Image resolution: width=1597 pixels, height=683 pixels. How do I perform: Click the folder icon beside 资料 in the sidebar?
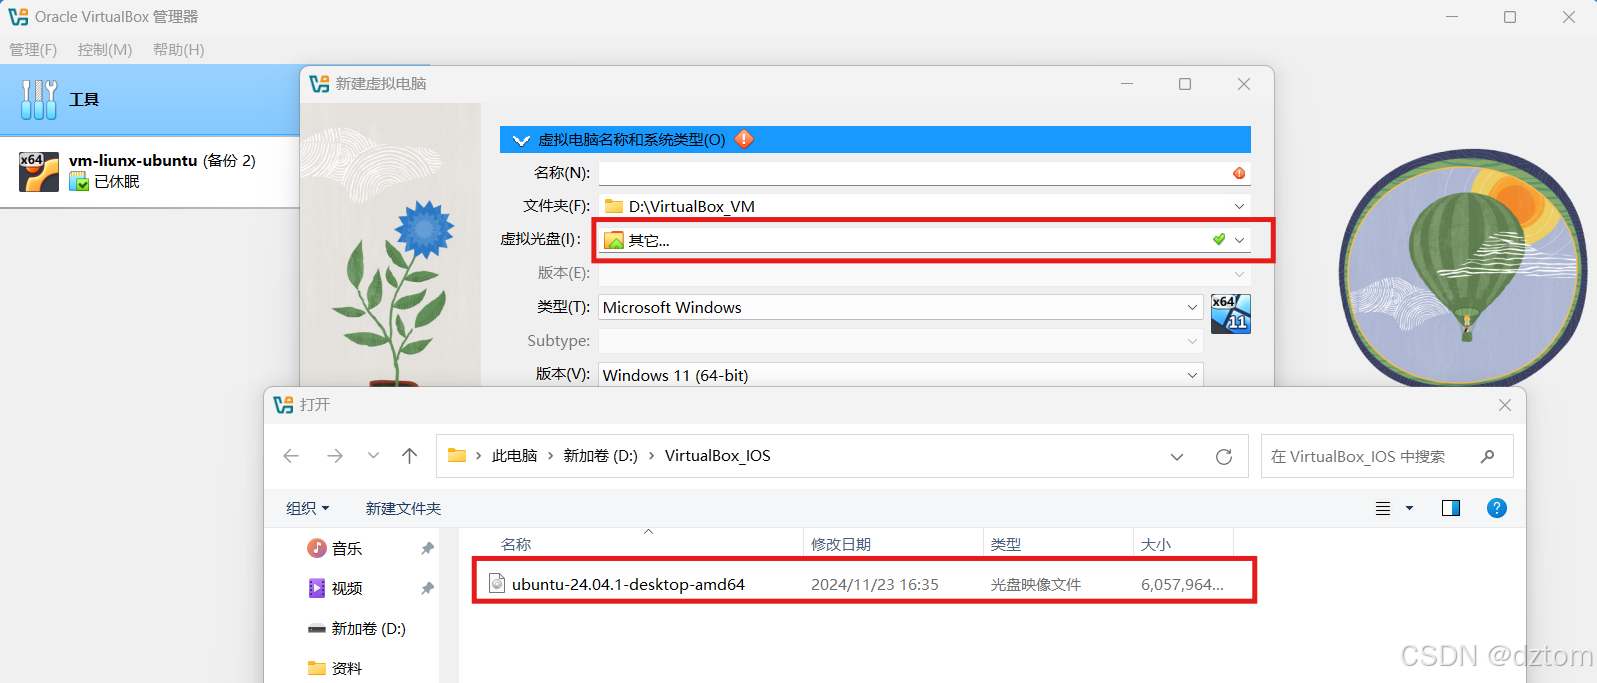[317, 668]
